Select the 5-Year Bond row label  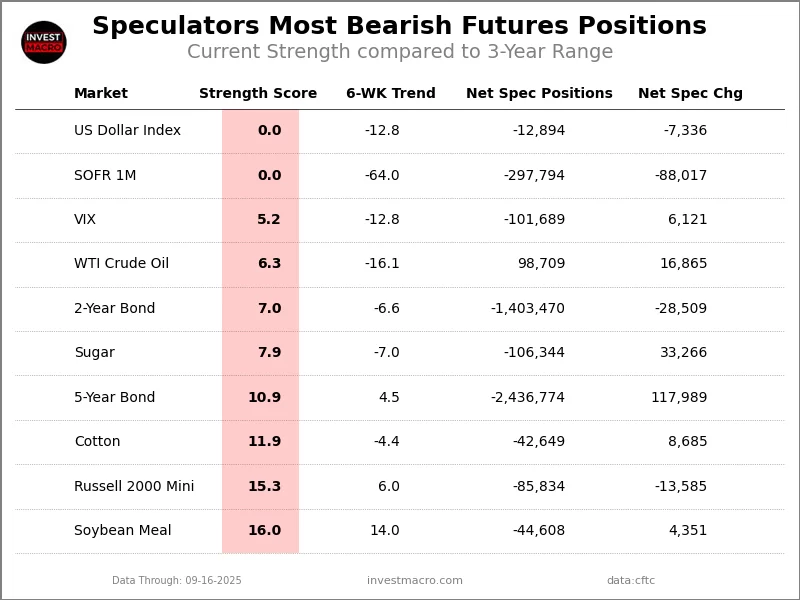[114, 398]
